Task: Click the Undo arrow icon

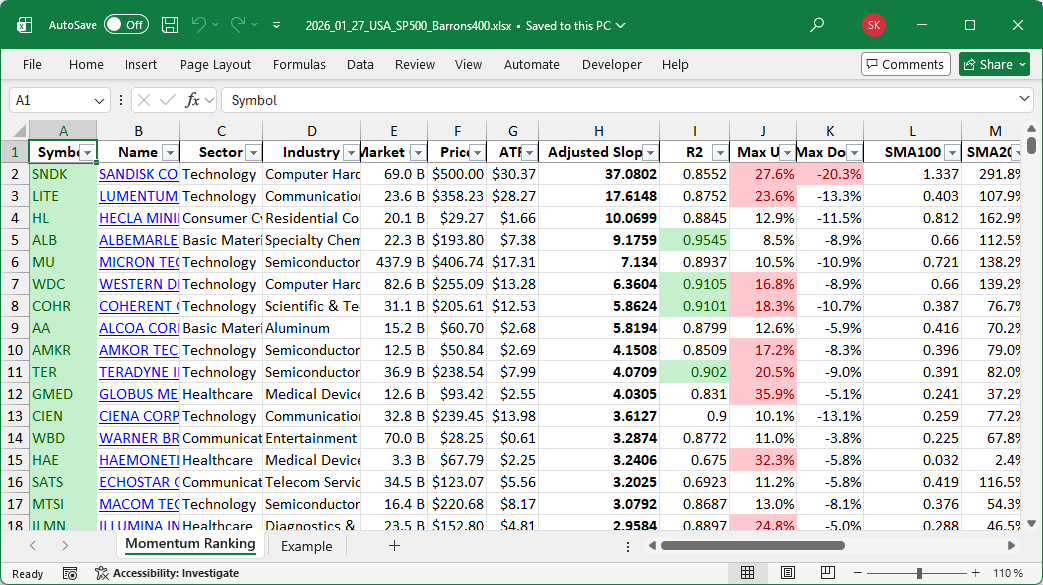Action: [x=199, y=25]
